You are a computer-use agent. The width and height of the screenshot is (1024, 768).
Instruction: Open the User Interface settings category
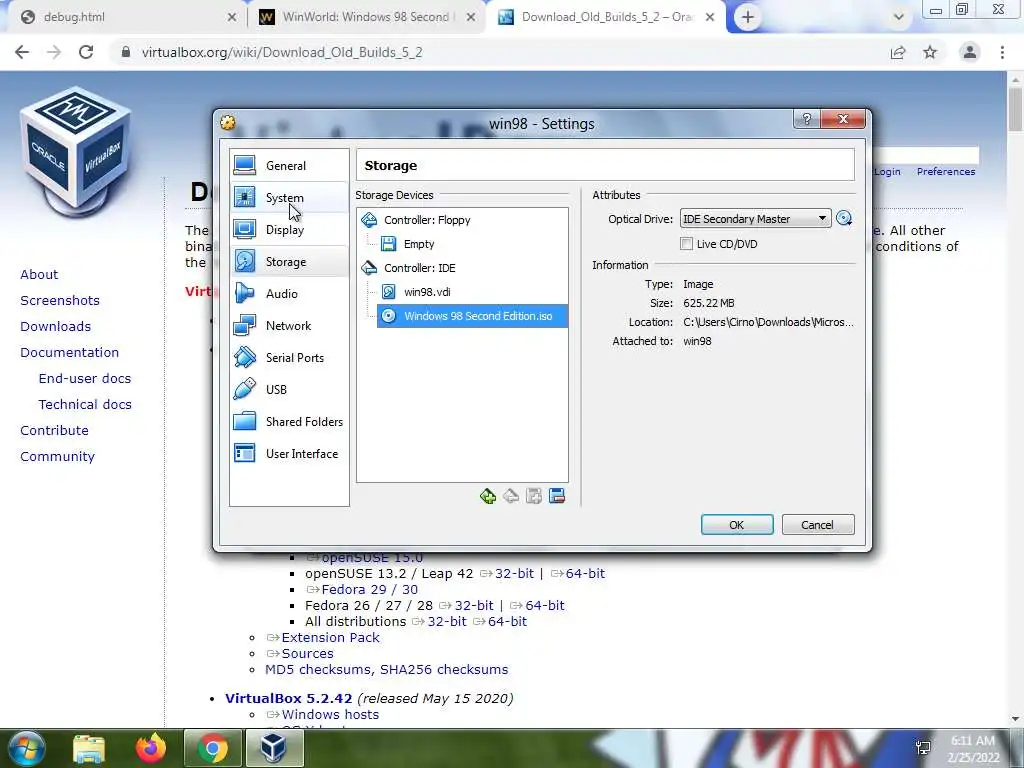(289, 454)
